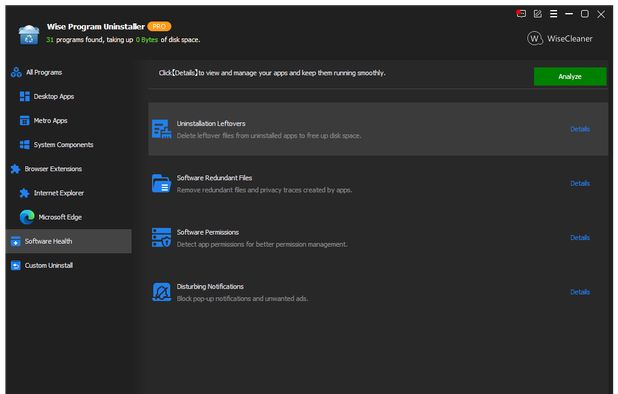The height and width of the screenshot is (394, 618).
Task: Click the Software Permissions title
Action: [x=208, y=232]
